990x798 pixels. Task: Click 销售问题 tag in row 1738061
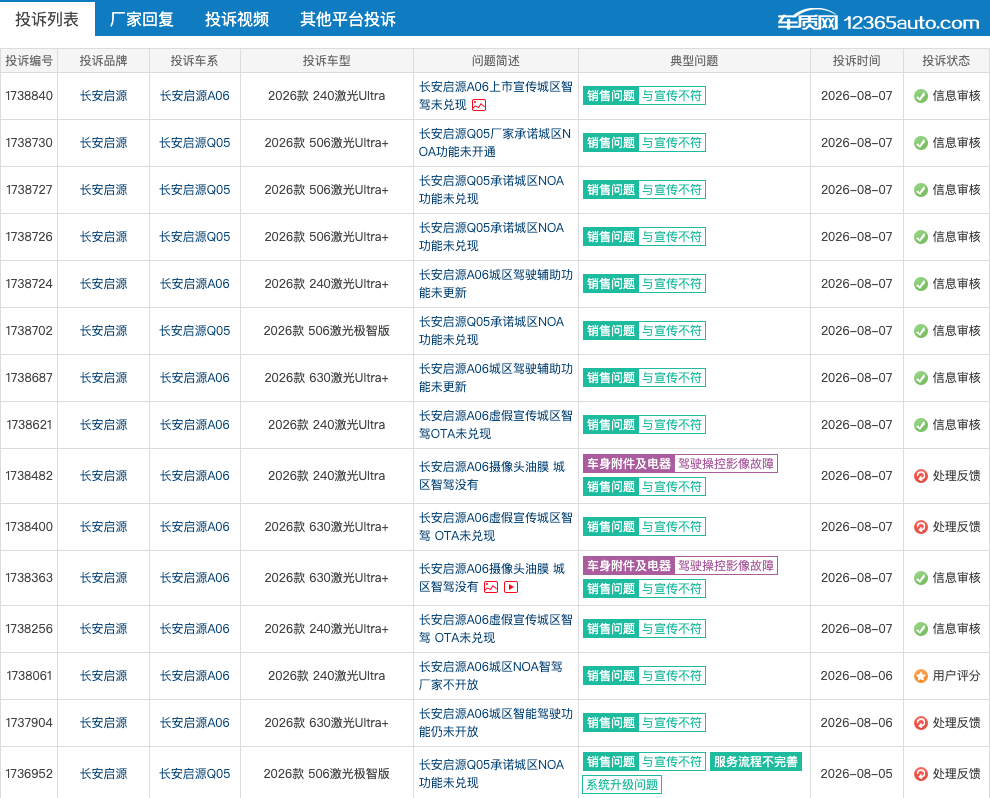coord(611,676)
